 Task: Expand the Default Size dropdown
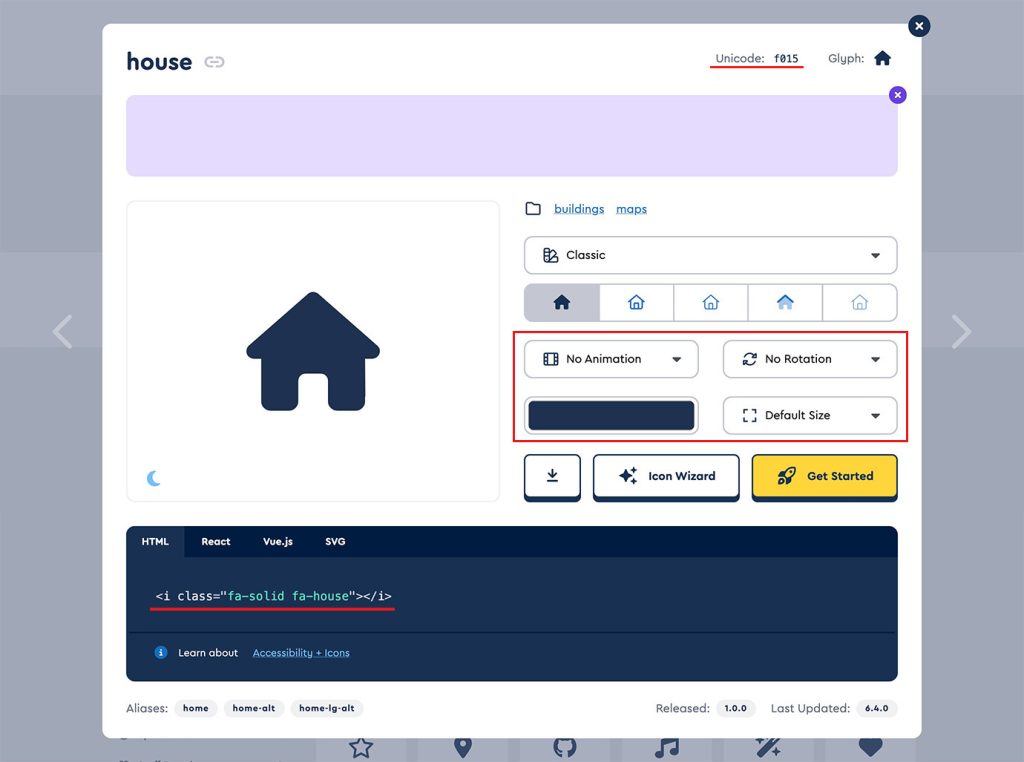[x=810, y=415]
